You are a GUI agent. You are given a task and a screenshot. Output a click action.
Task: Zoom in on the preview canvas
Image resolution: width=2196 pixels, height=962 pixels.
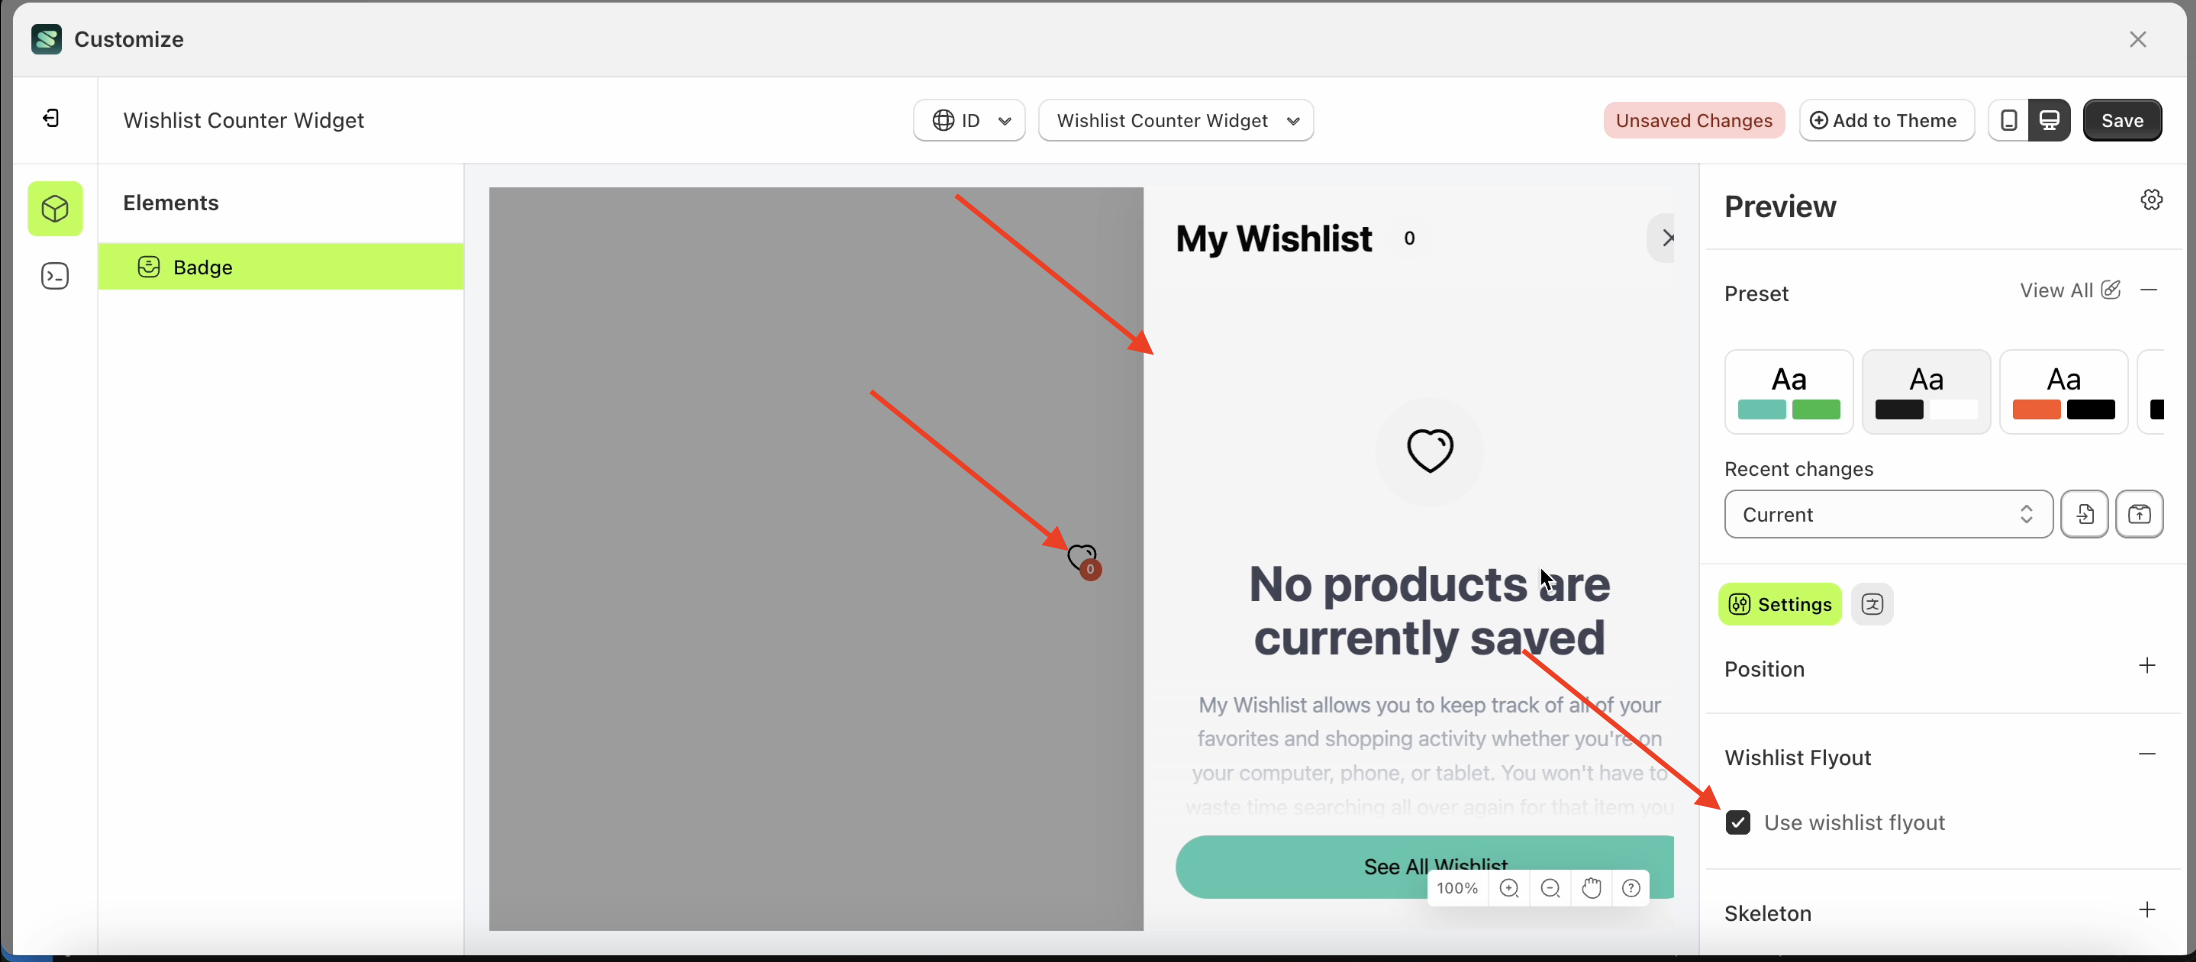1509,888
